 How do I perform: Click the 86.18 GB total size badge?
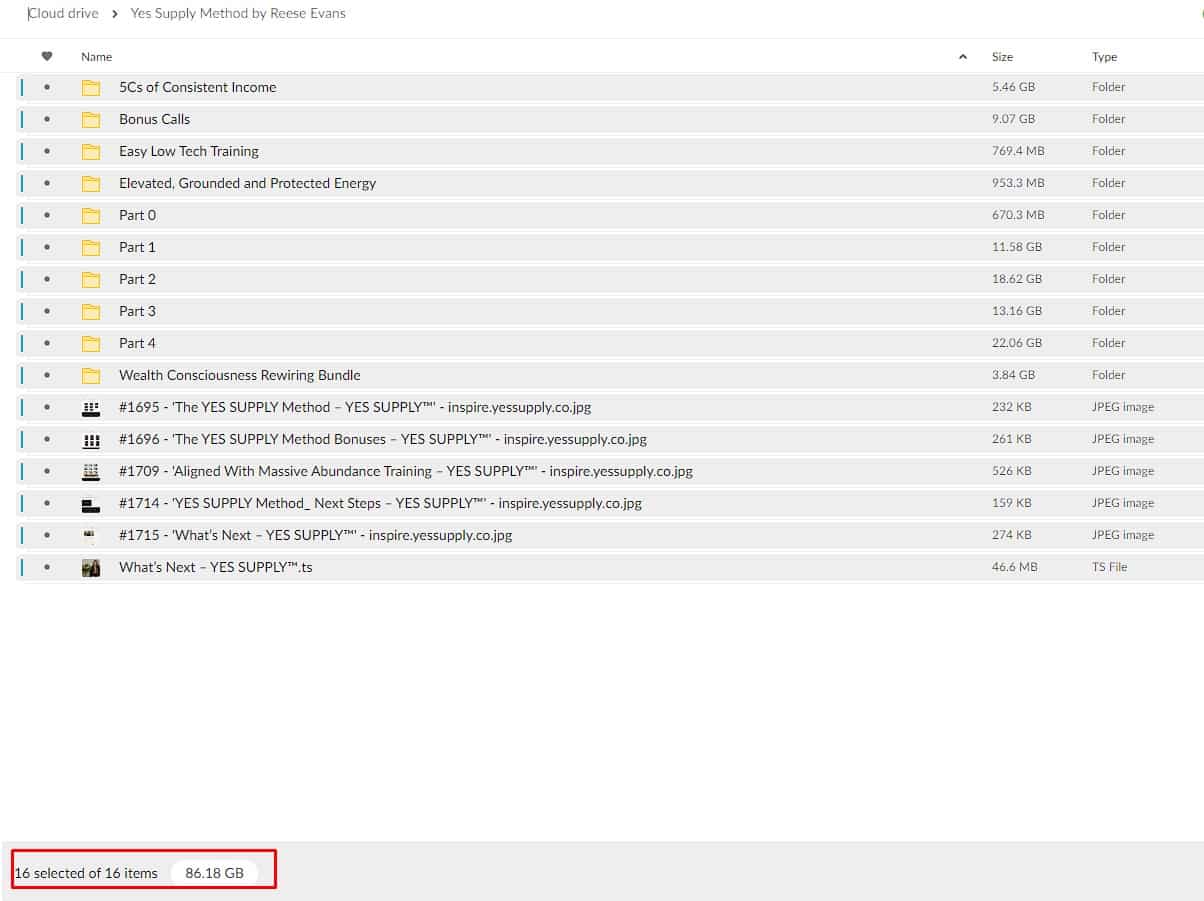click(x=214, y=873)
